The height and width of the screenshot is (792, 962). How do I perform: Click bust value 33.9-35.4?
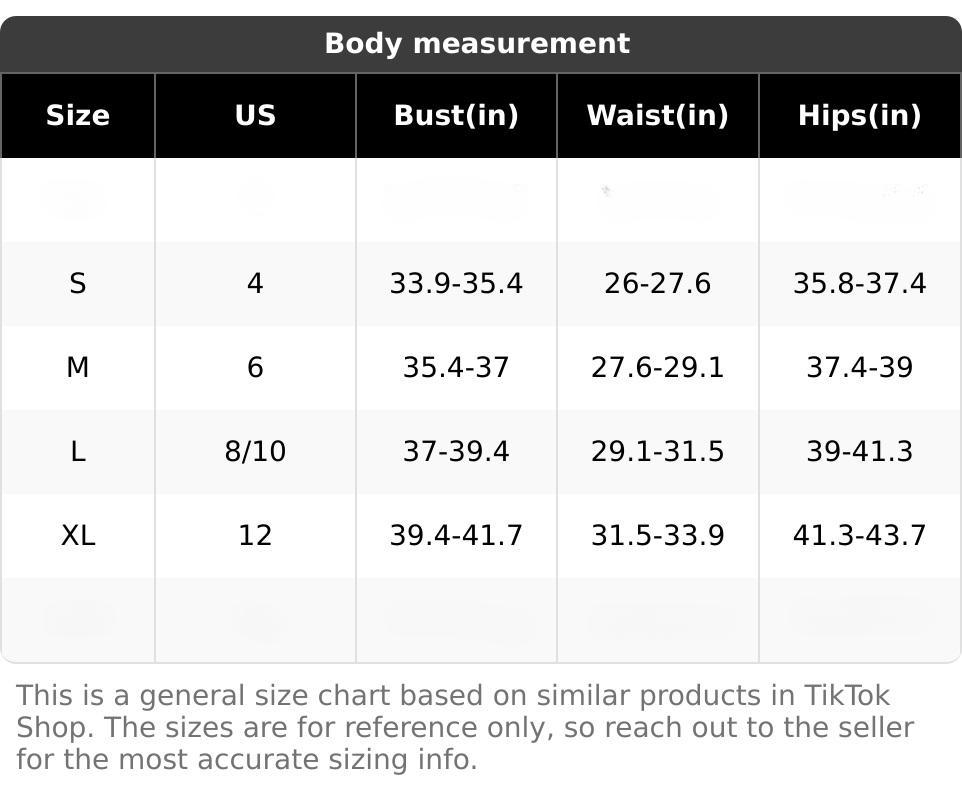pos(456,284)
